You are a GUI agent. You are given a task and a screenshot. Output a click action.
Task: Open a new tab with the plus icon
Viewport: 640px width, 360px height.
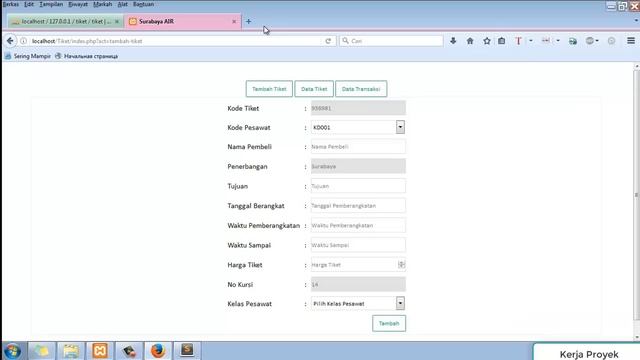pos(248,21)
